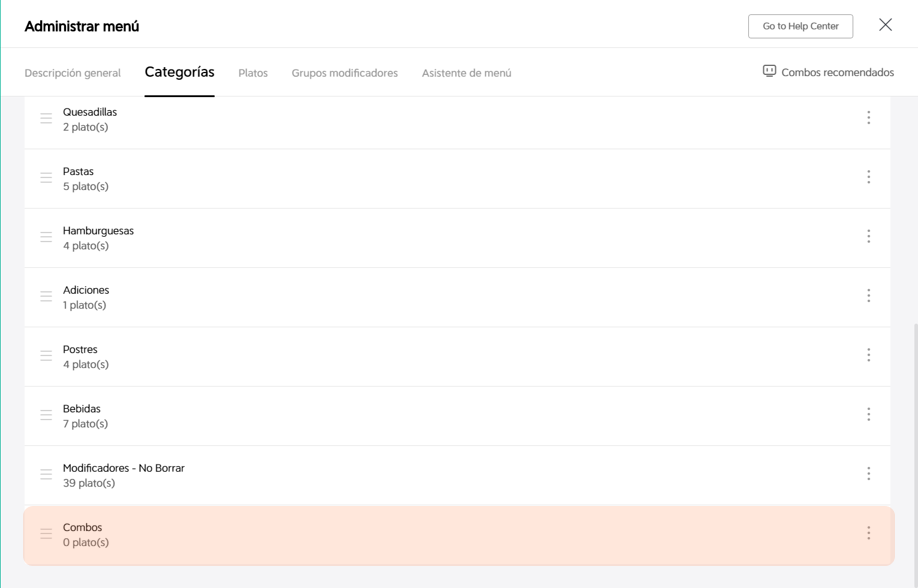Click the drag handle beside Postres

[46, 355]
